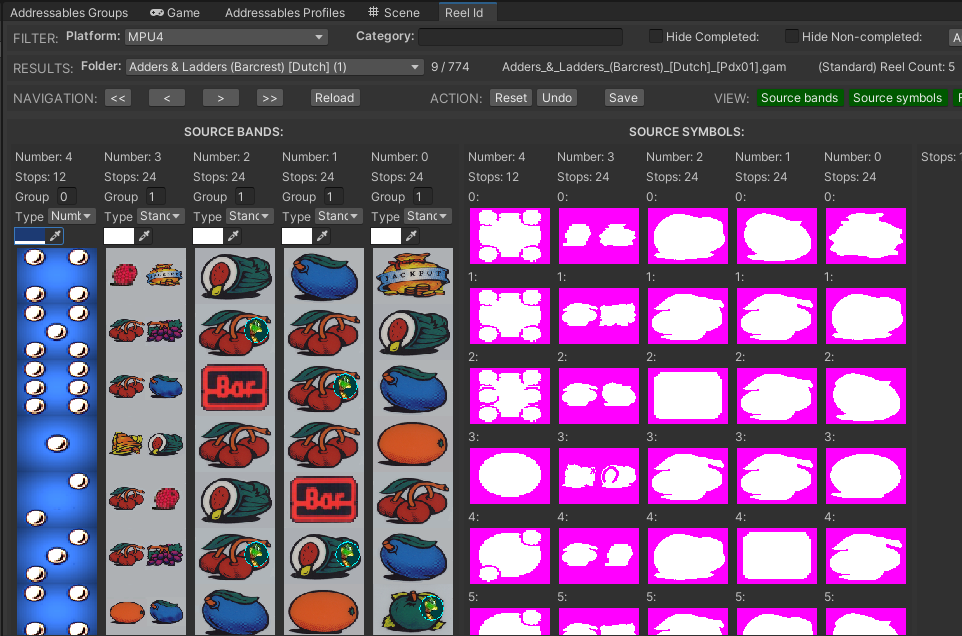Click symbol mask 4 in source symbols Number 0
The image size is (962, 636).
click(x=866, y=556)
